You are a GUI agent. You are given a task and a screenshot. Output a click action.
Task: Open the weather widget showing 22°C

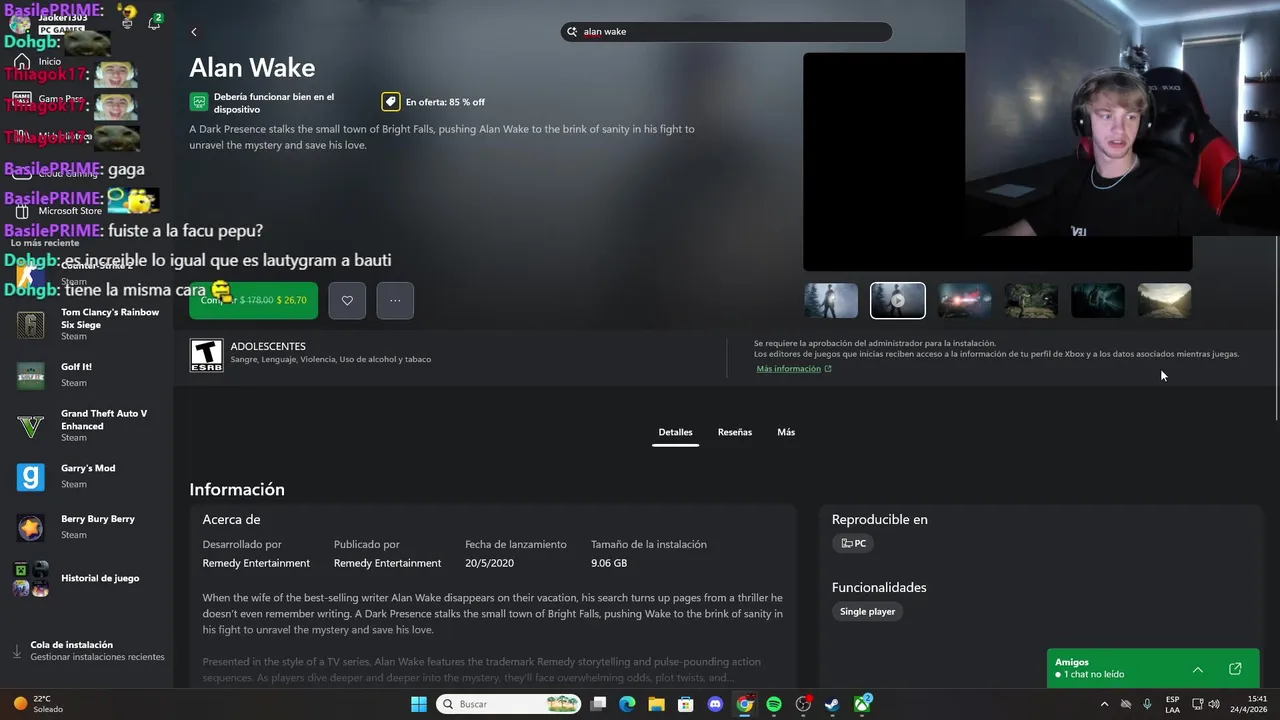pos(38,704)
